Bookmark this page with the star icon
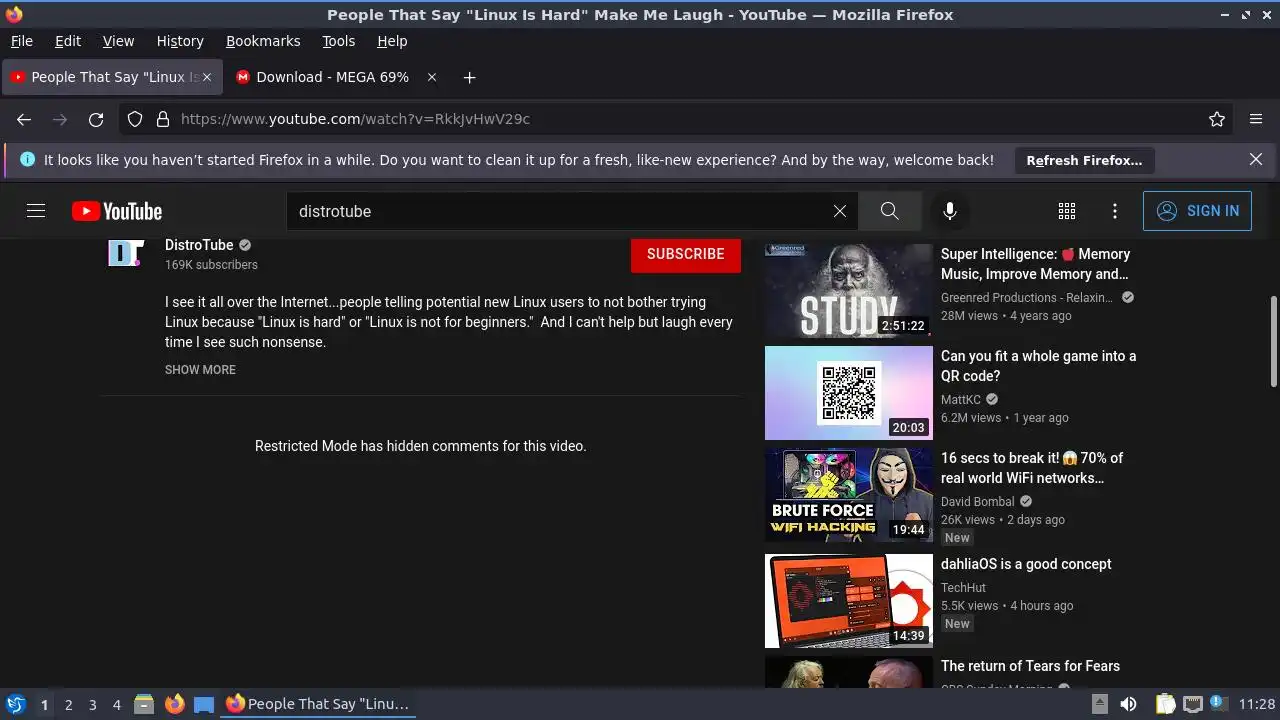This screenshot has height=720, width=1280. point(1217,119)
